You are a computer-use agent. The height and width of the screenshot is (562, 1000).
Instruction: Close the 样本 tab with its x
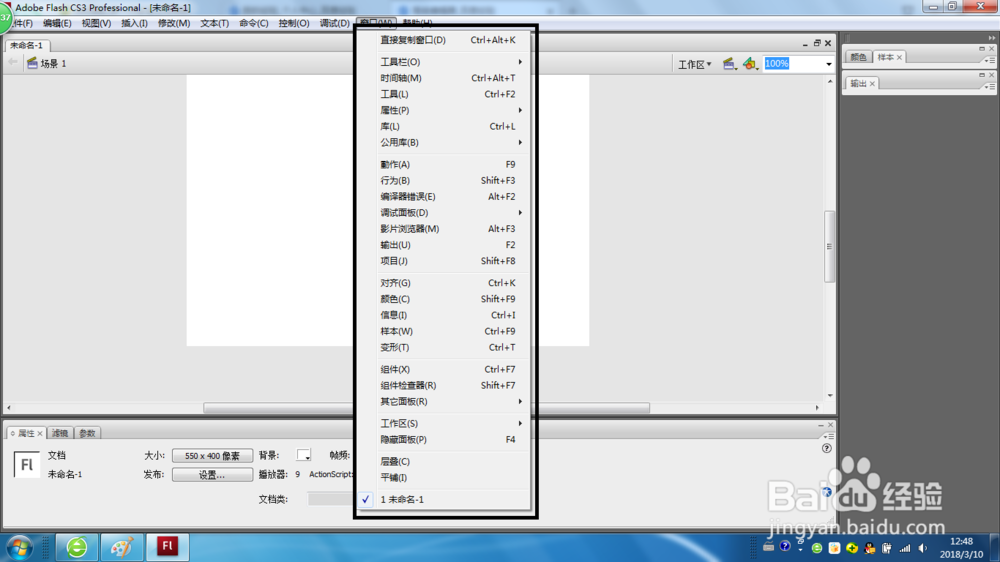[899, 57]
